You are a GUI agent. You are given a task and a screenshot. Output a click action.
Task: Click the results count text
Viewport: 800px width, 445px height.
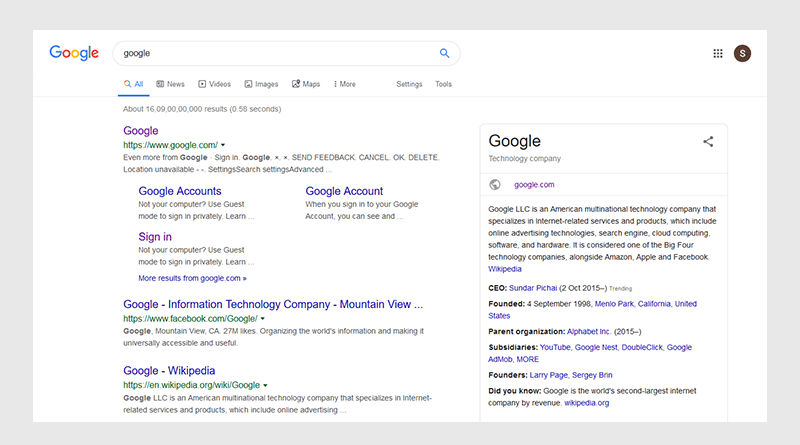pyautogui.click(x=202, y=109)
